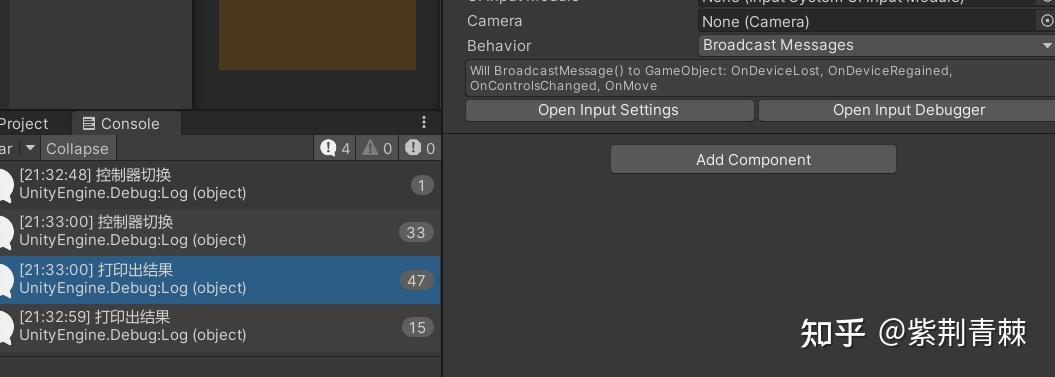
Task: Click Open Input Debugger button
Action: pos(908,110)
